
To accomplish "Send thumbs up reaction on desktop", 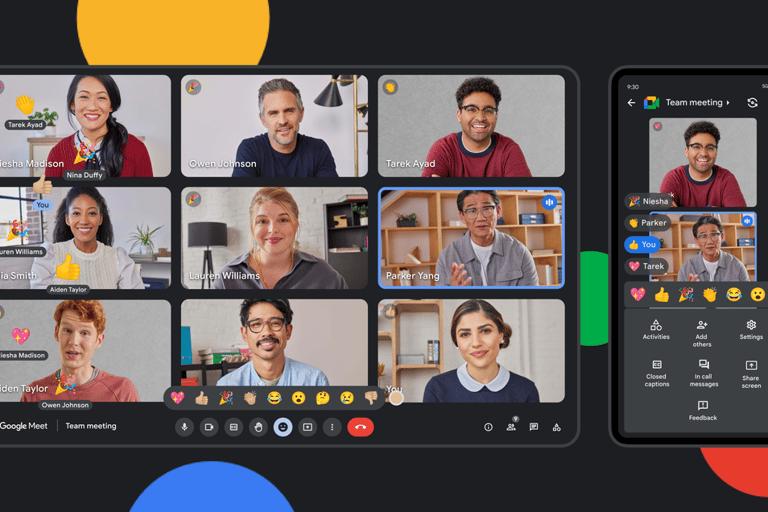I will (201, 398).
